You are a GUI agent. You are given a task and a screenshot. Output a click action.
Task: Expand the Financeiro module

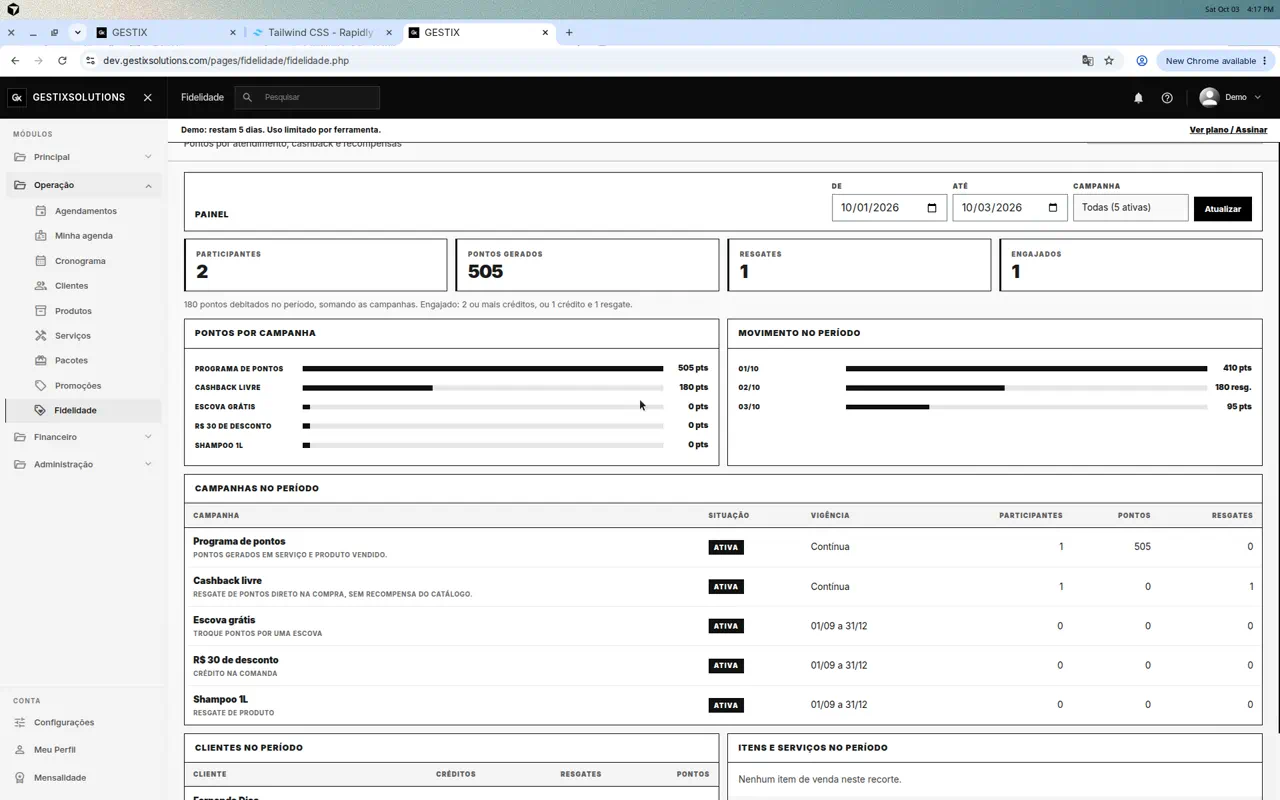click(x=83, y=437)
